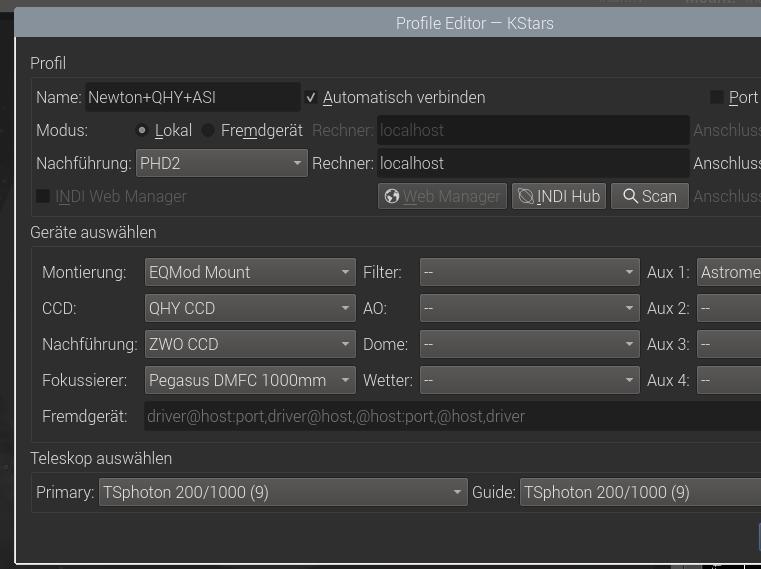Click the Scan button
This screenshot has height=569, width=761.
650,196
